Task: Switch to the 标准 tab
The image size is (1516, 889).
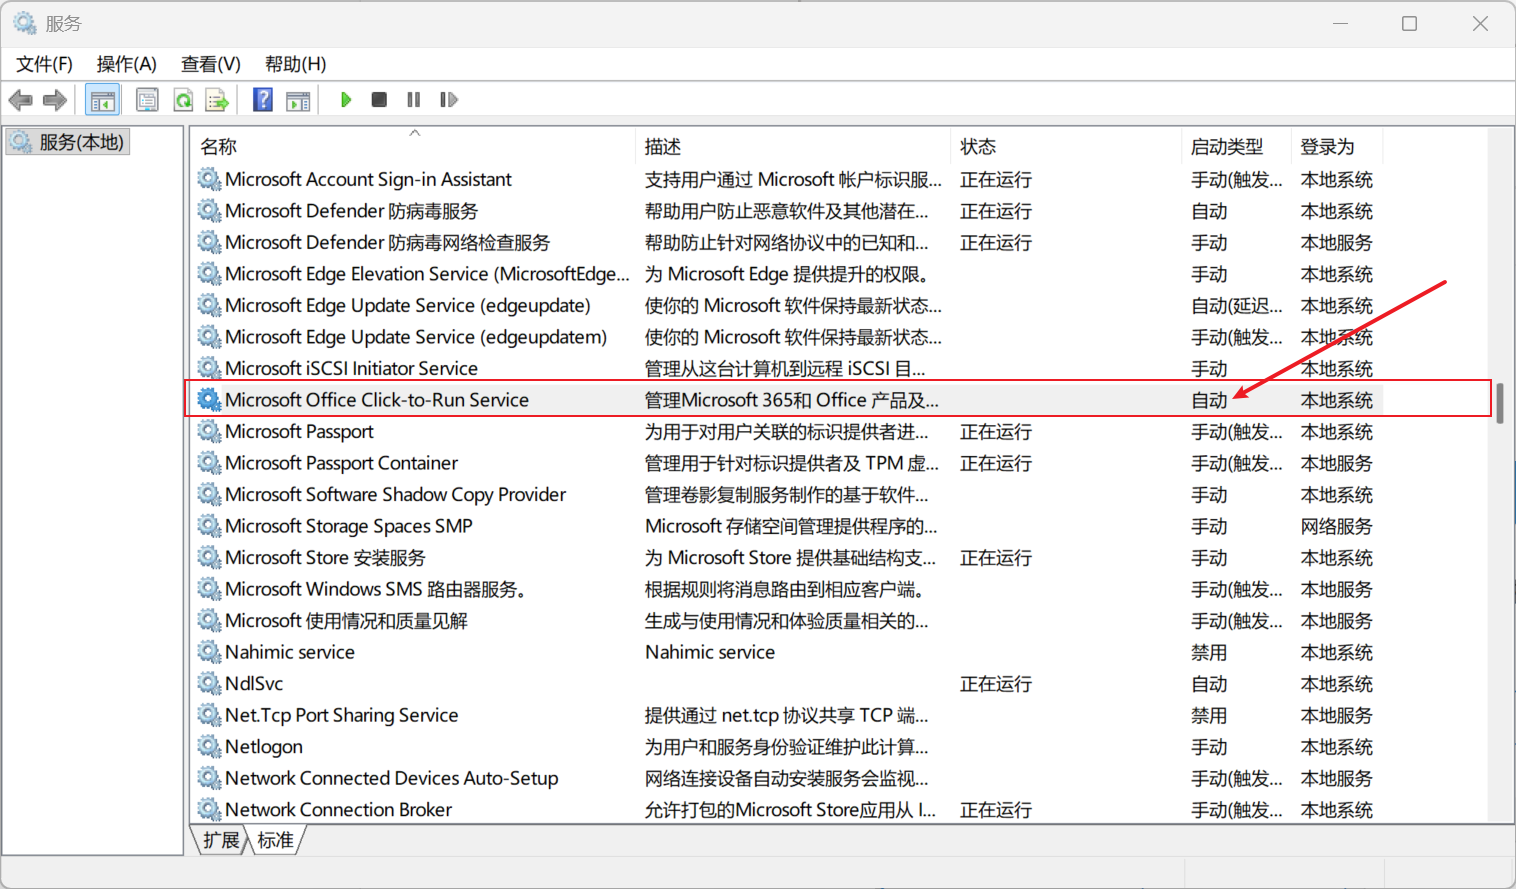Action: [275, 840]
